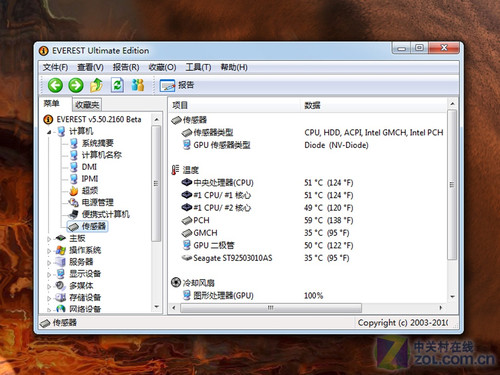Image resolution: width=500 pixels, height=375 pixels.
Task: Open the 帮助(H) menu
Action: [234, 67]
